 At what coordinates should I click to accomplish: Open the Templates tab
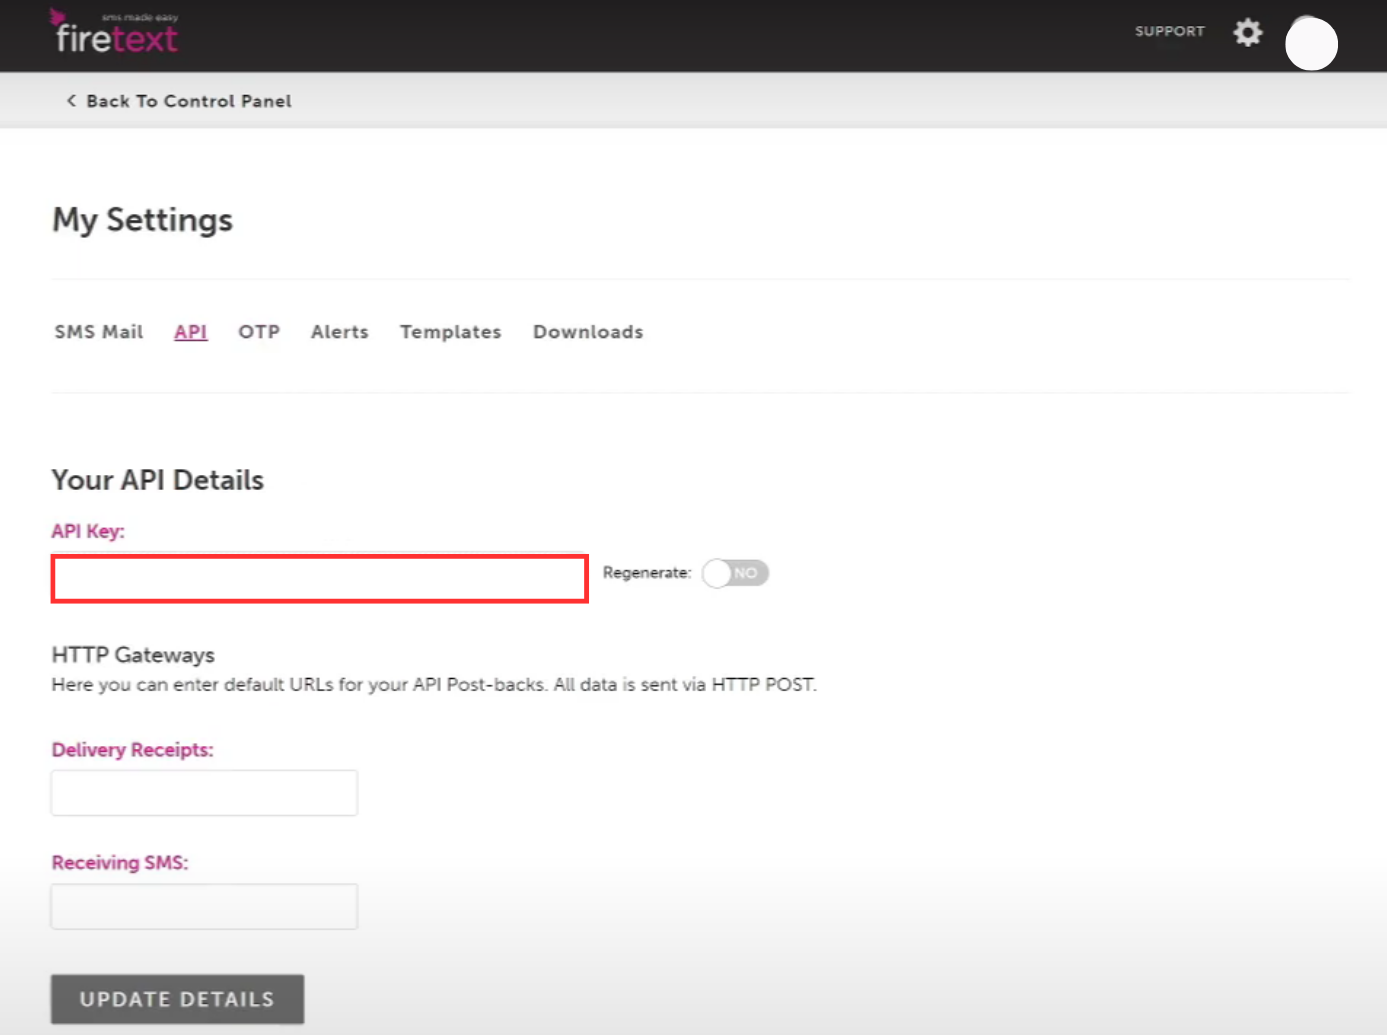450,331
